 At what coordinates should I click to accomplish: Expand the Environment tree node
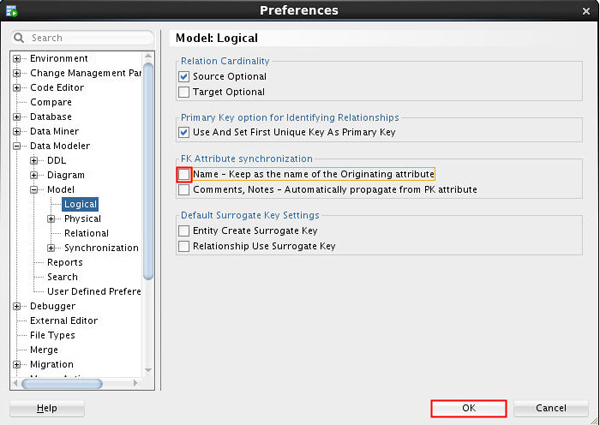(x=17, y=59)
